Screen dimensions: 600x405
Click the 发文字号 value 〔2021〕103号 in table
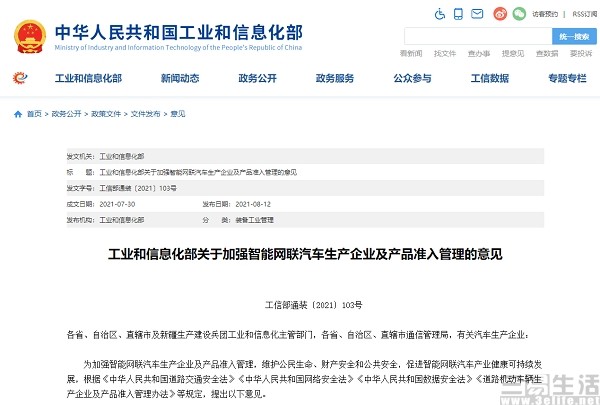138,188
